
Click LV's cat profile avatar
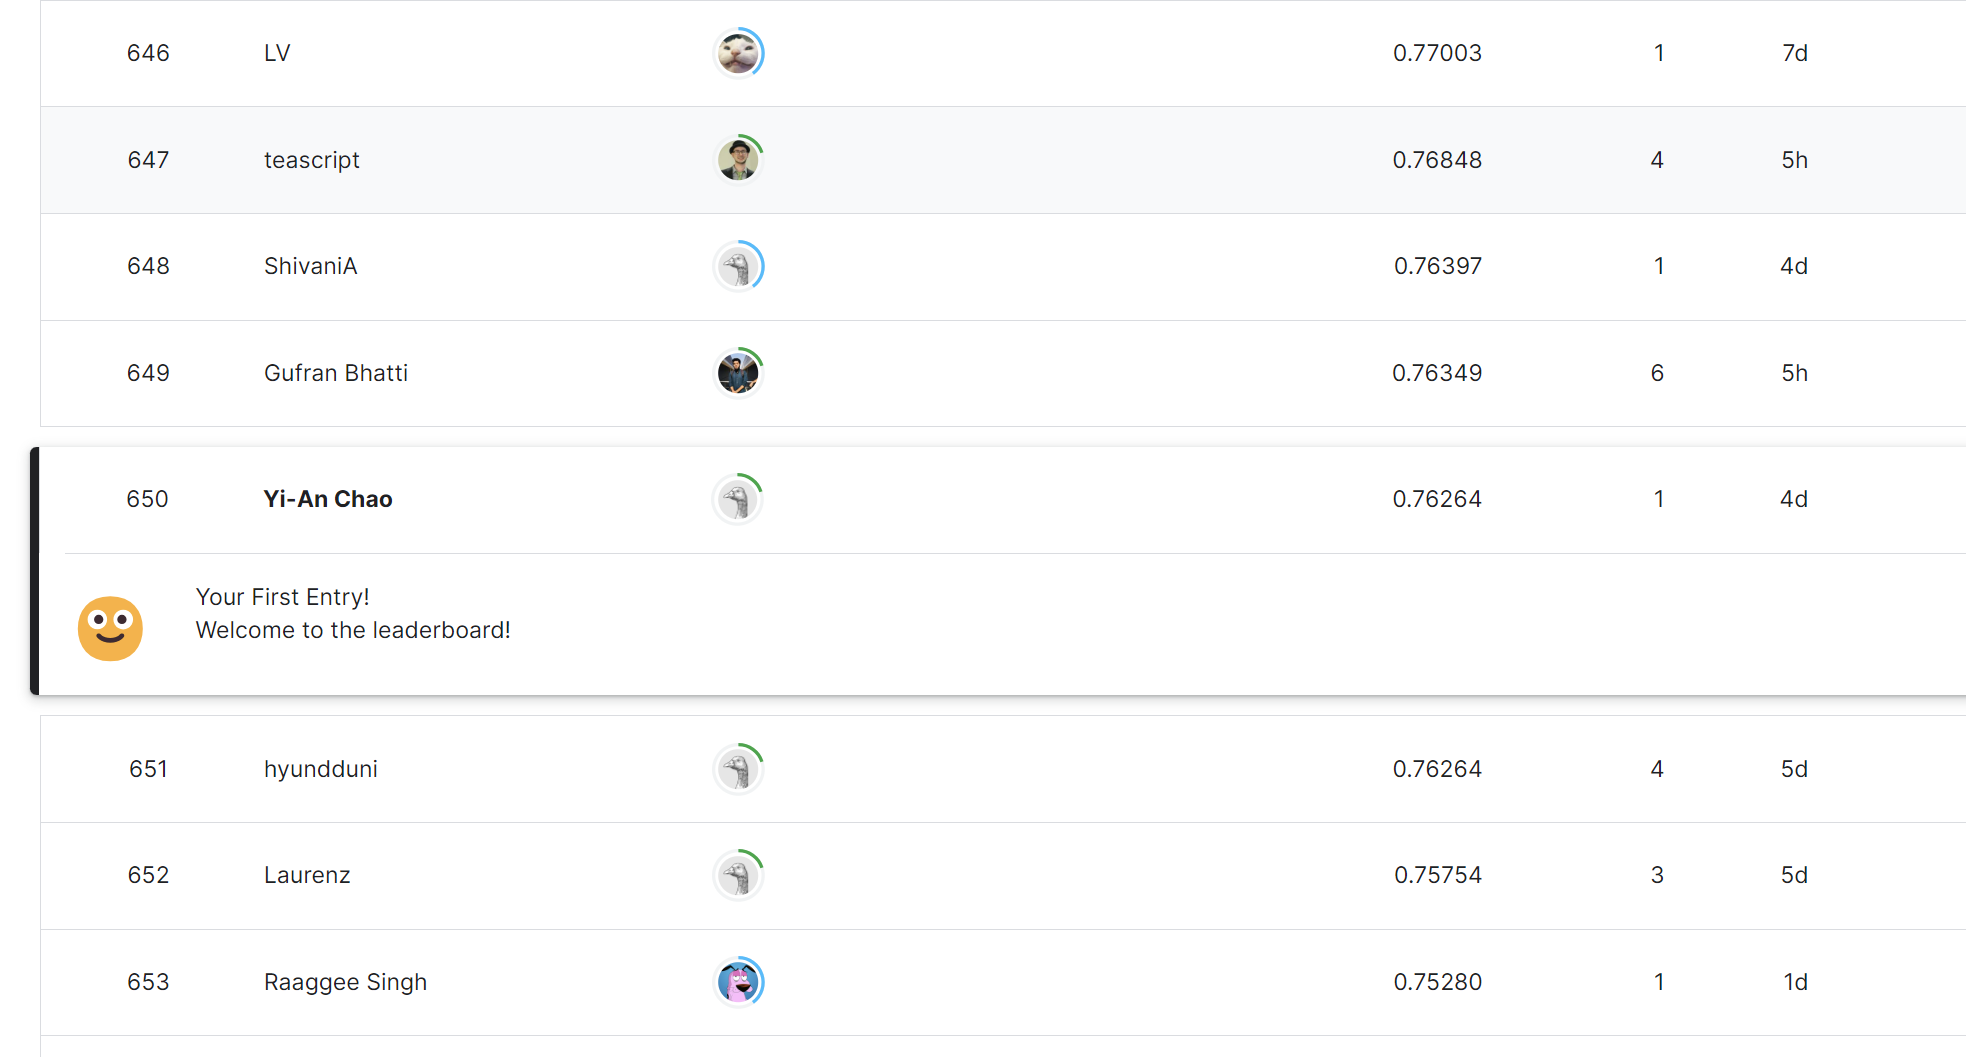(738, 53)
